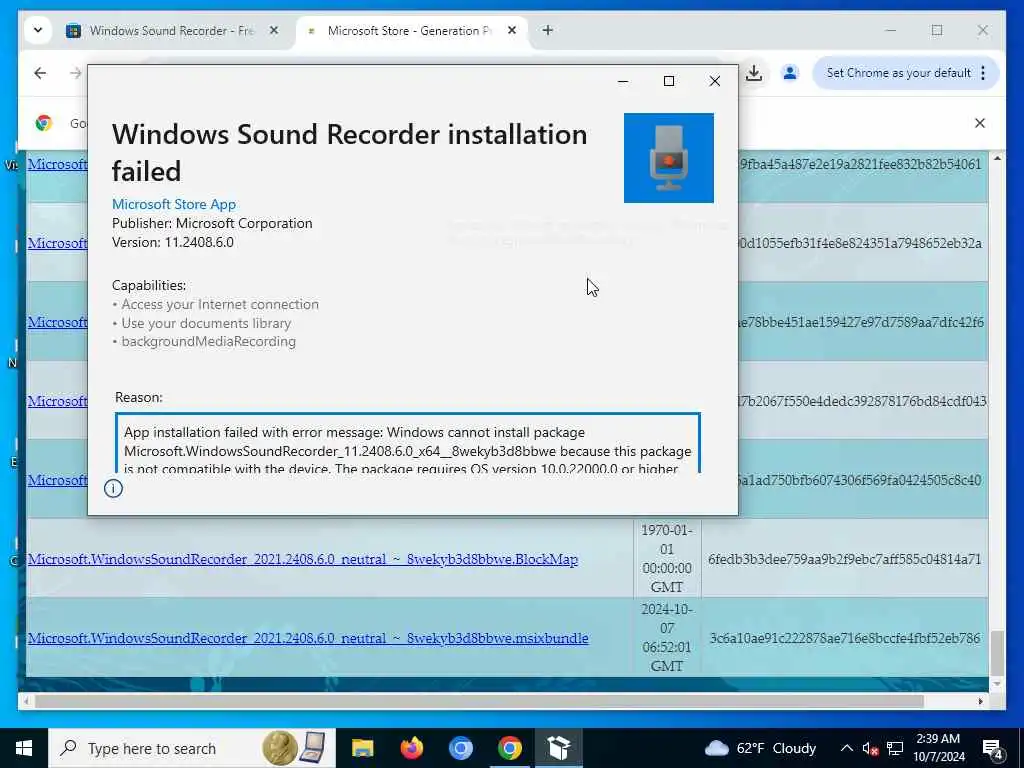Go back in Chrome
Screen dimensions: 1024x768
(40, 73)
